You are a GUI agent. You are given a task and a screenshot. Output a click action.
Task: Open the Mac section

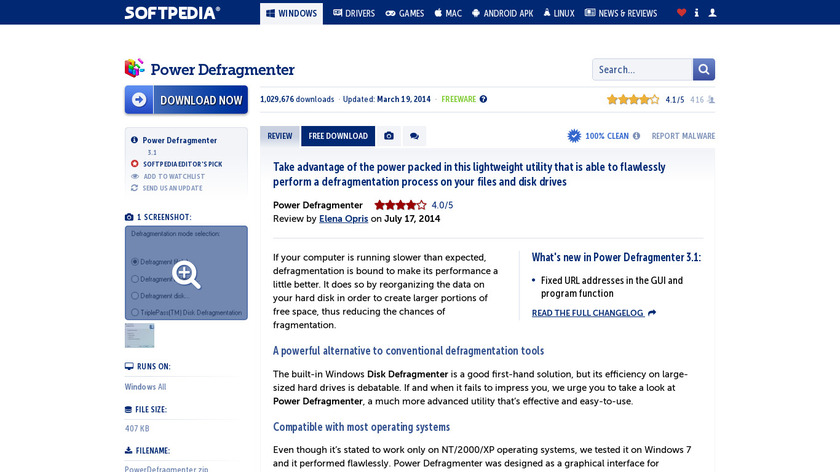coord(448,13)
